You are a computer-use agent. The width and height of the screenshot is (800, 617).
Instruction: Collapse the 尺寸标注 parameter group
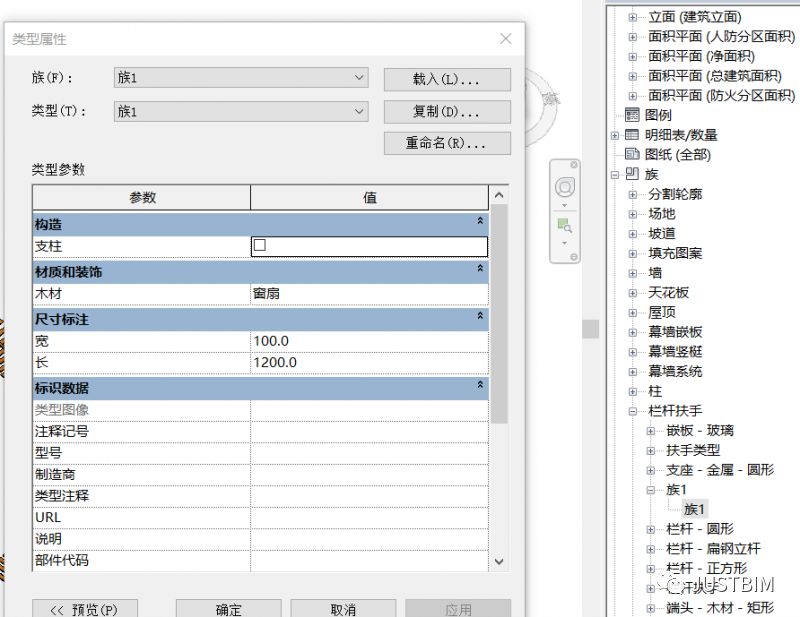point(480,316)
